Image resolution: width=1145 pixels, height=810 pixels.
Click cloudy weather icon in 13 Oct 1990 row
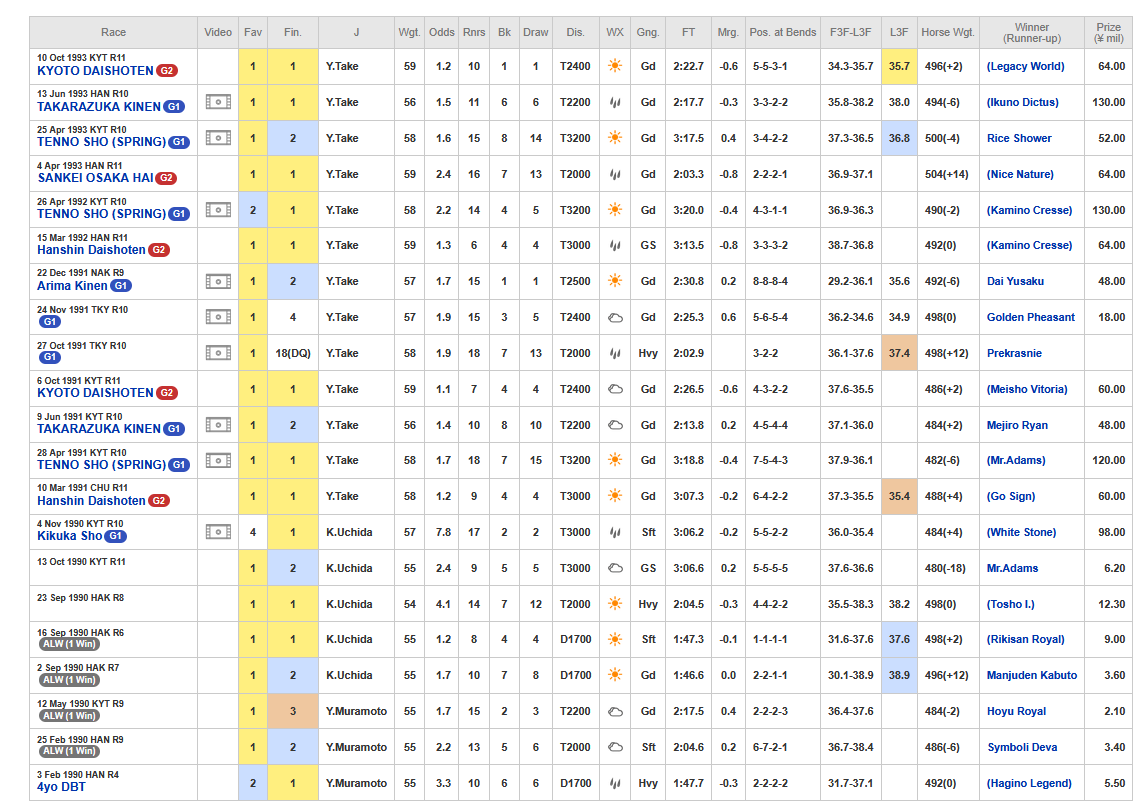615,568
